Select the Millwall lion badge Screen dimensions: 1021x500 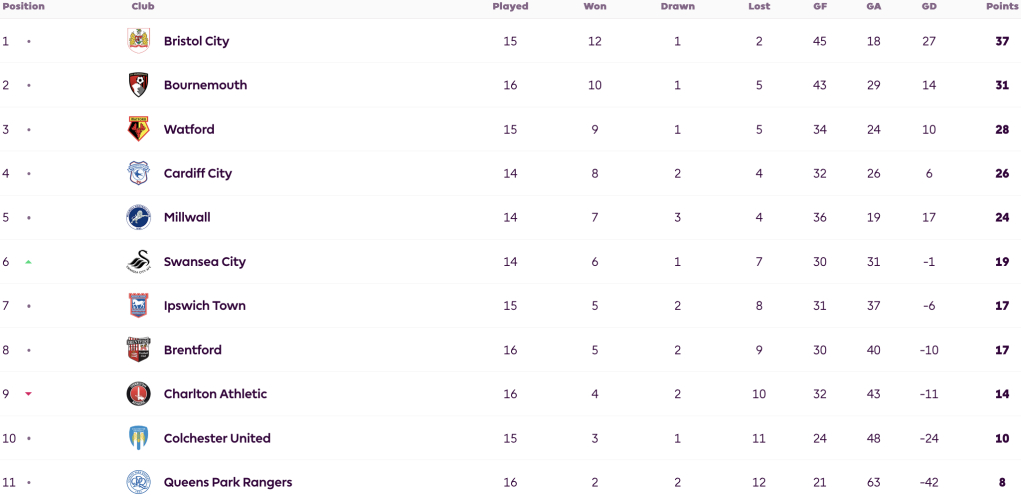(138, 217)
